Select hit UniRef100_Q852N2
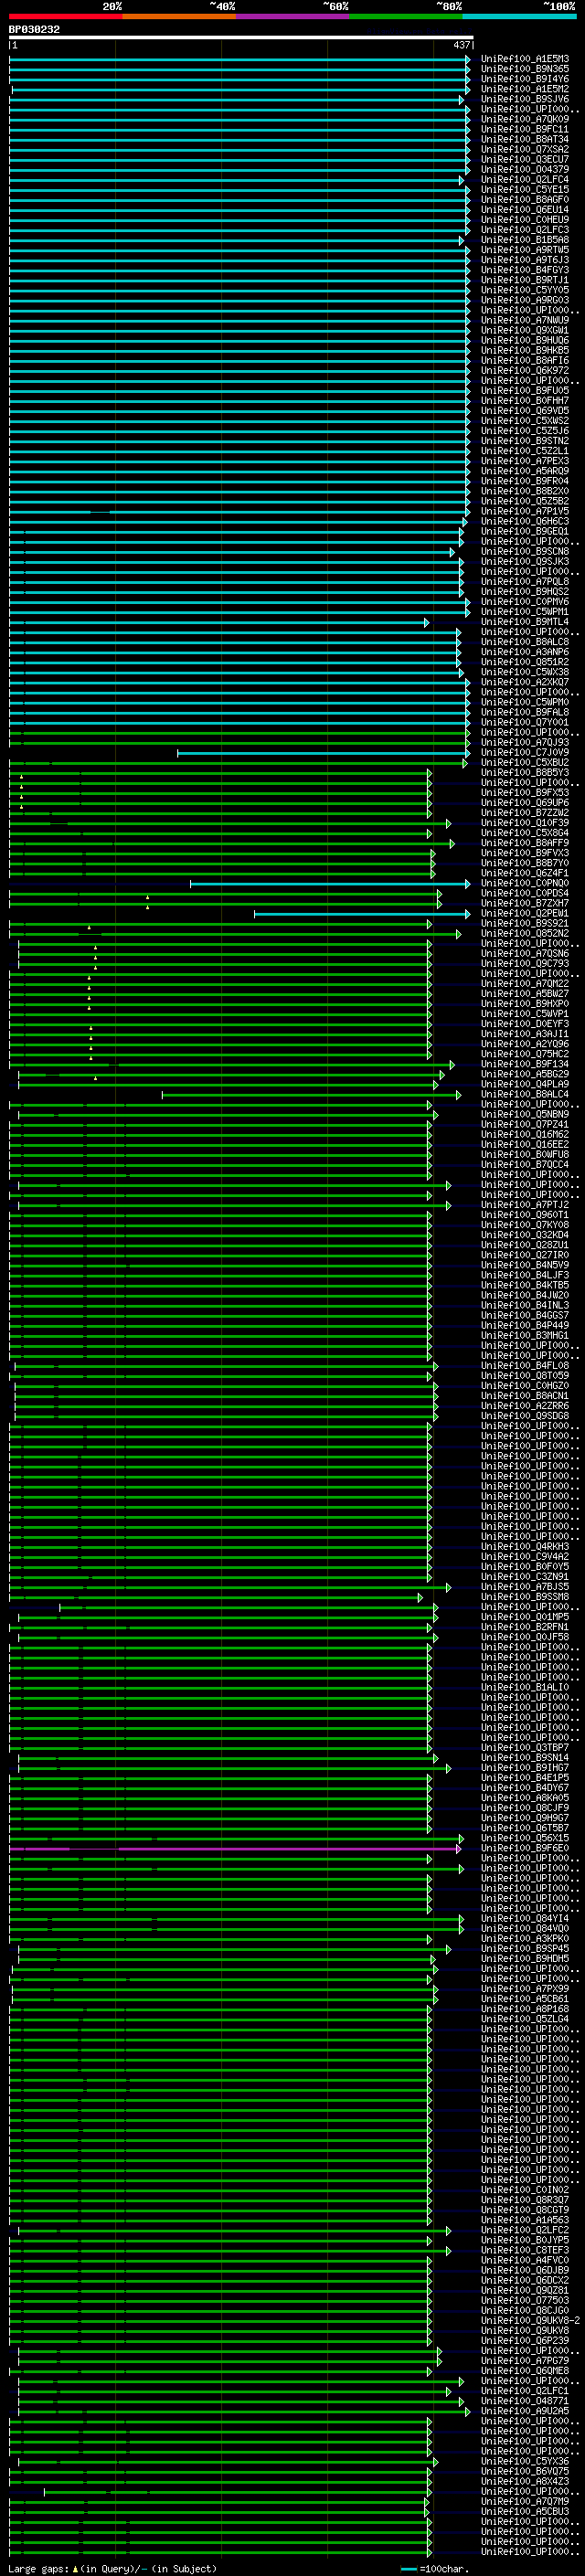 tap(525, 933)
